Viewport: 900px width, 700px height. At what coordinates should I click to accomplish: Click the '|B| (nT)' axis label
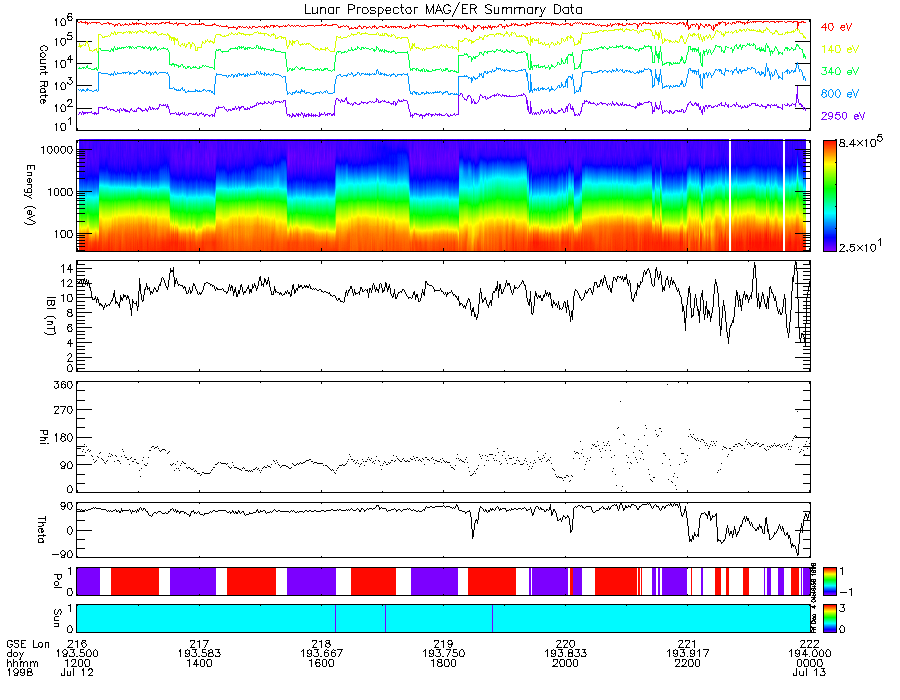[x=51, y=316]
